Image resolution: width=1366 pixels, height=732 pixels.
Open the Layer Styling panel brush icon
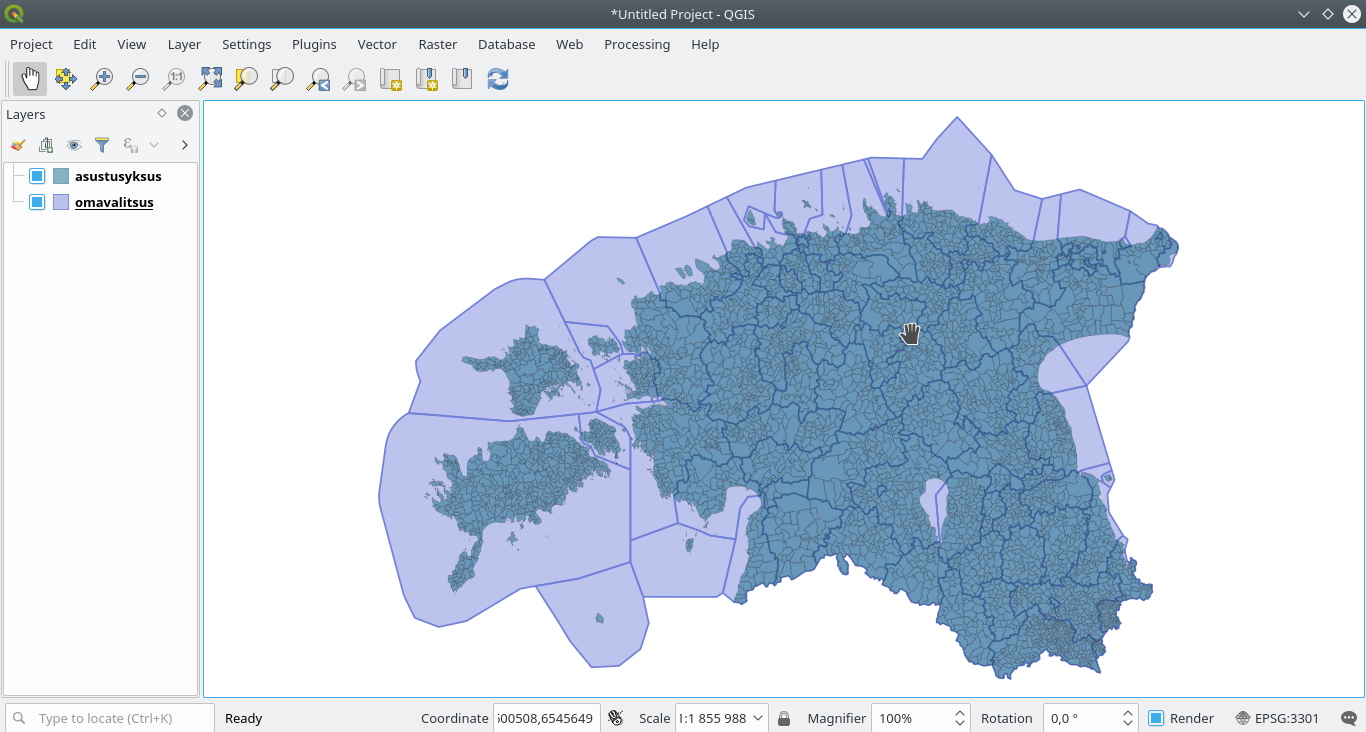point(17,145)
